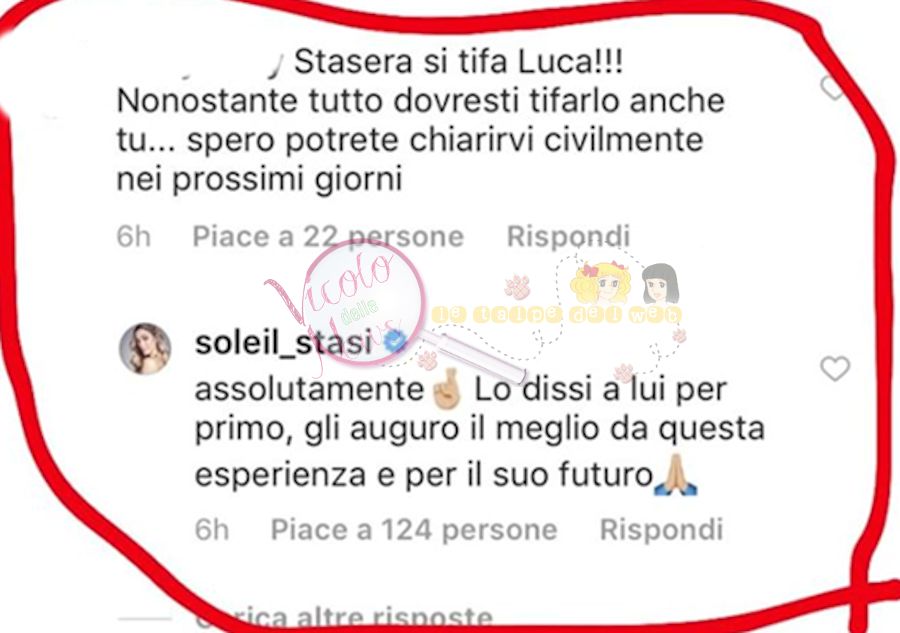Click the 6h timestamp of the first comment
This screenshot has height=633, width=900.
pyautogui.click(x=133, y=236)
